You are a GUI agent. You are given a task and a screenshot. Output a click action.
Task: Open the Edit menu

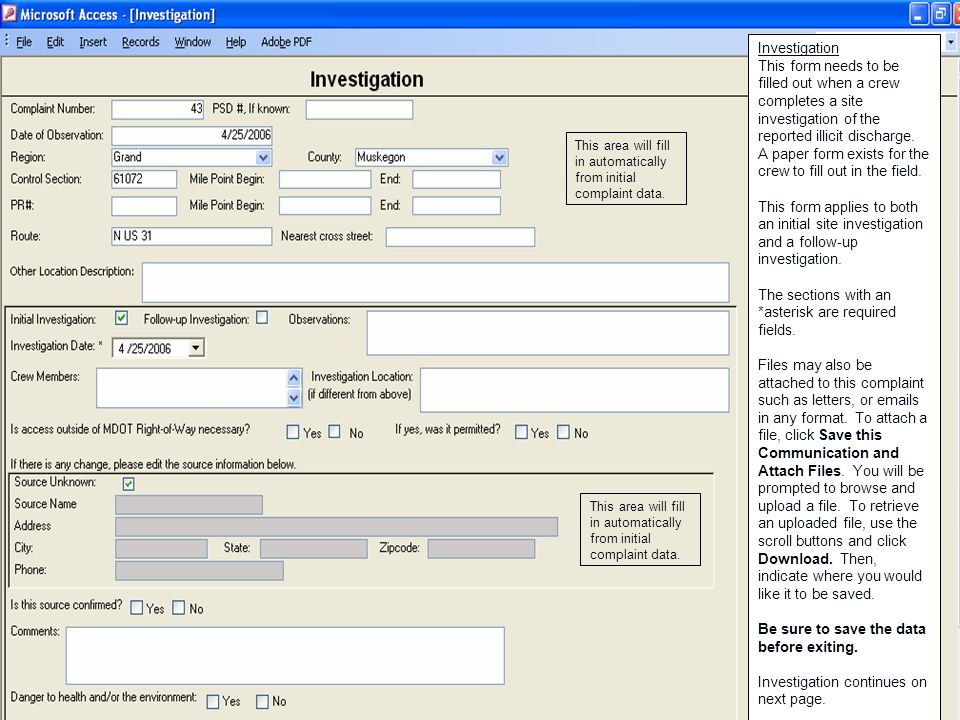click(55, 42)
